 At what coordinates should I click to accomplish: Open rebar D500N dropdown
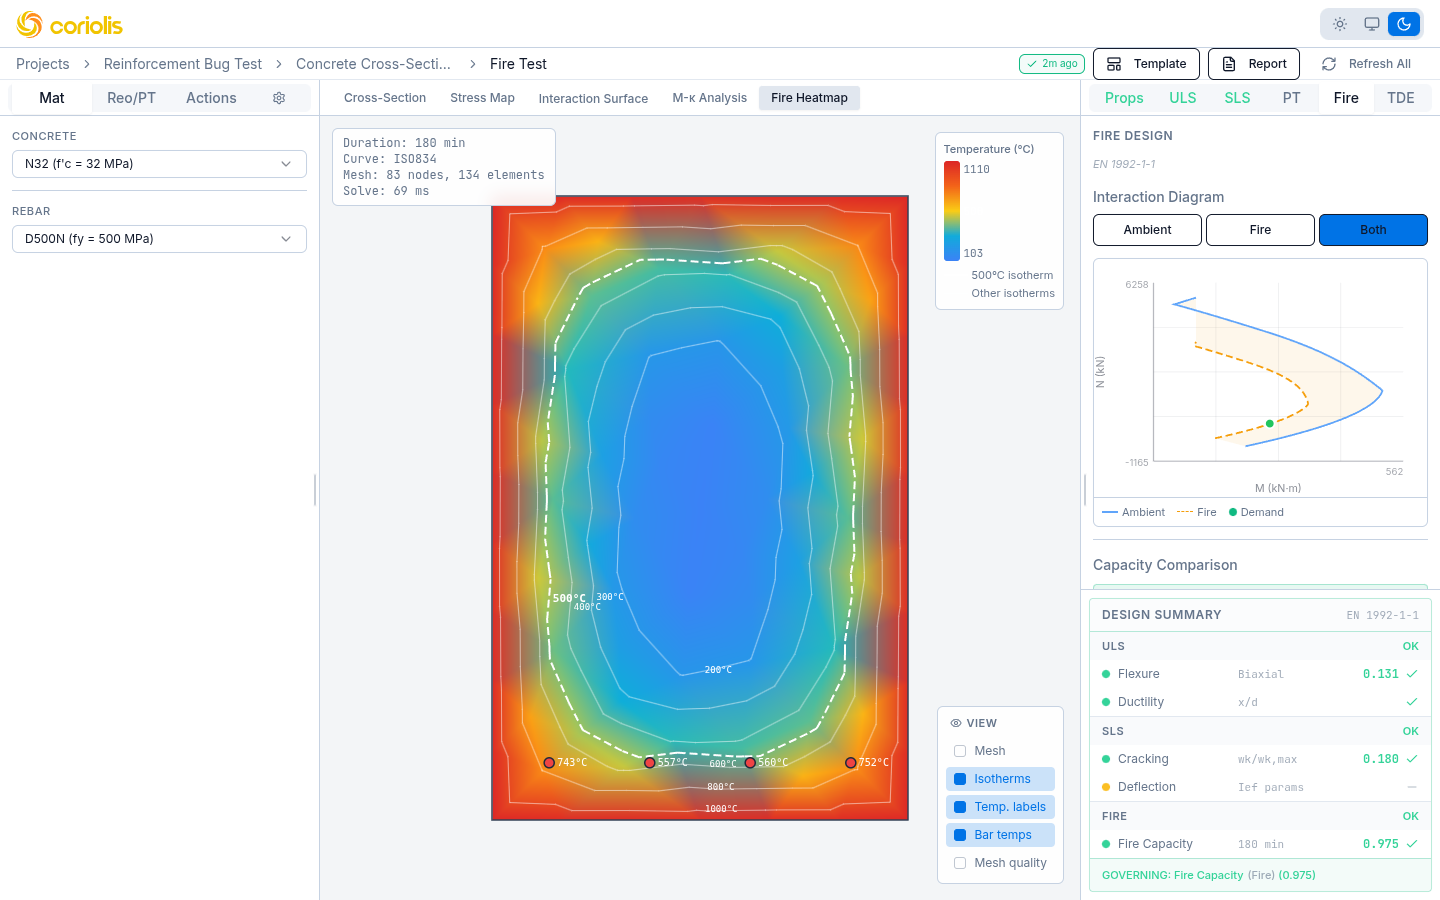pyautogui.click(x=159, y=239)
